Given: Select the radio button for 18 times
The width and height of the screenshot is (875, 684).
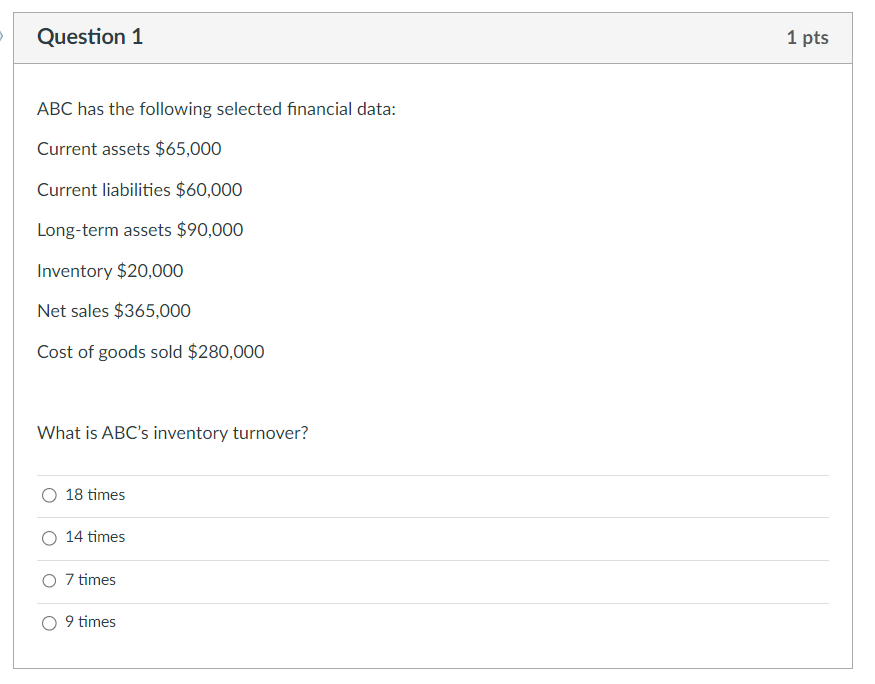Looking at the screenshot, I should [x=49, y=494].
